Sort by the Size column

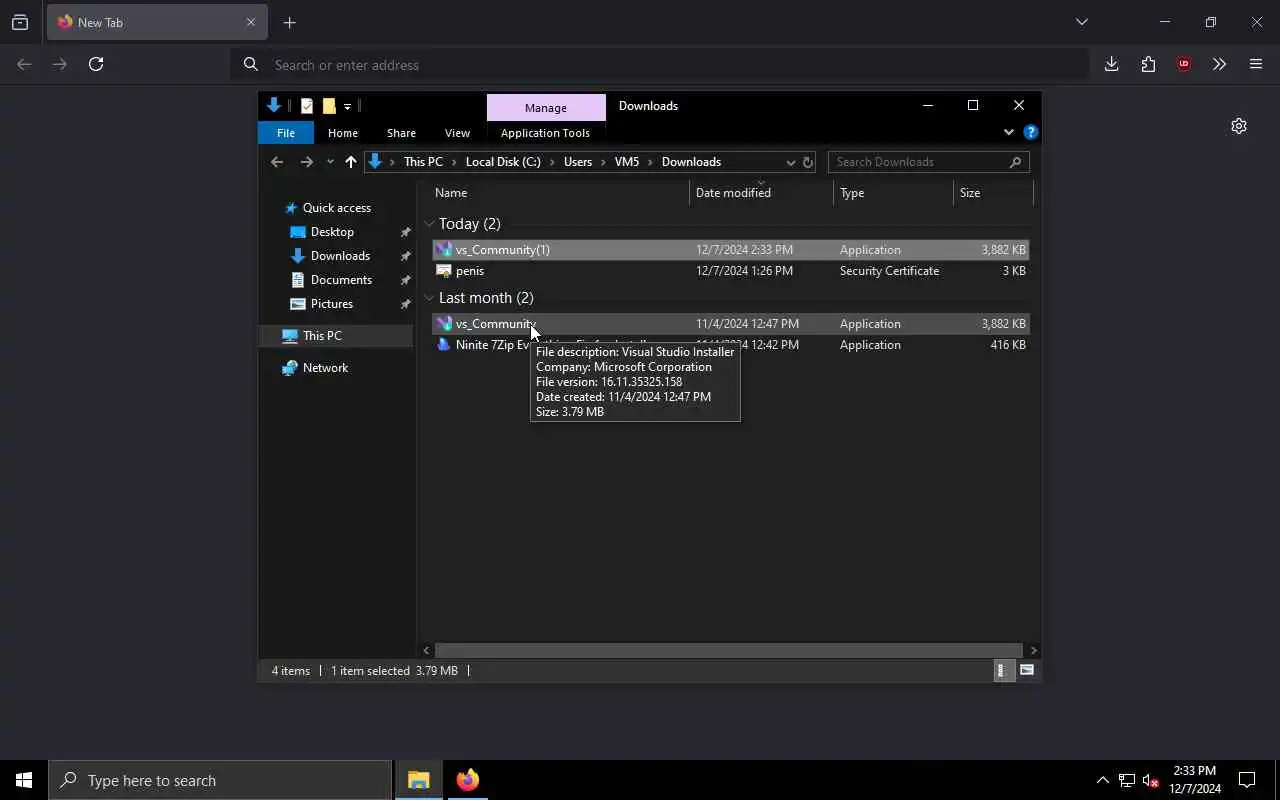993,193
